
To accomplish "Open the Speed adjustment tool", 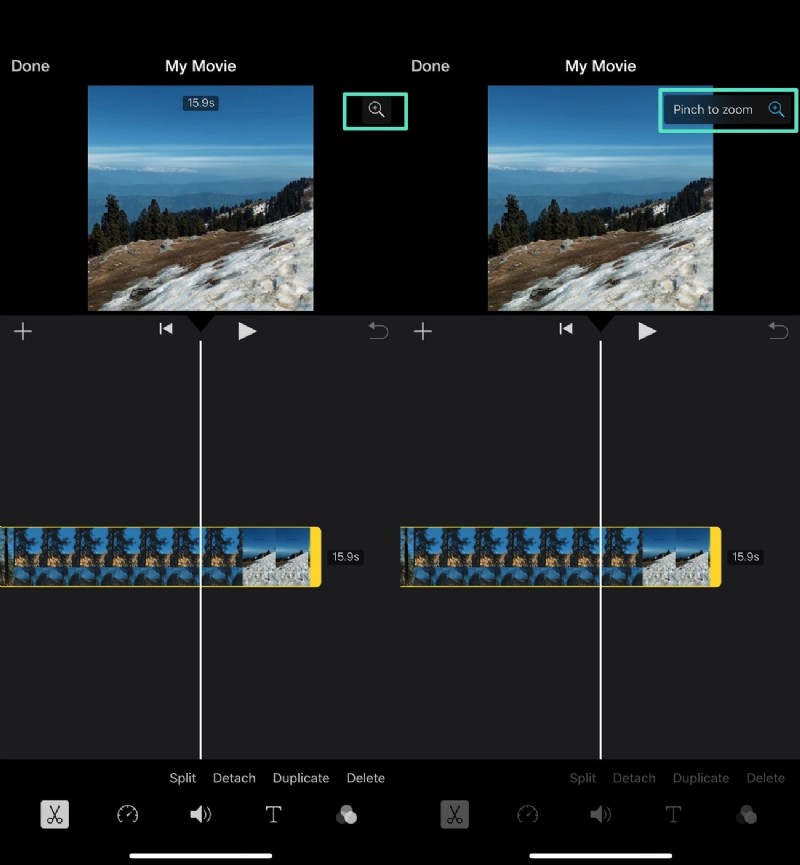I will click(128, 814).
